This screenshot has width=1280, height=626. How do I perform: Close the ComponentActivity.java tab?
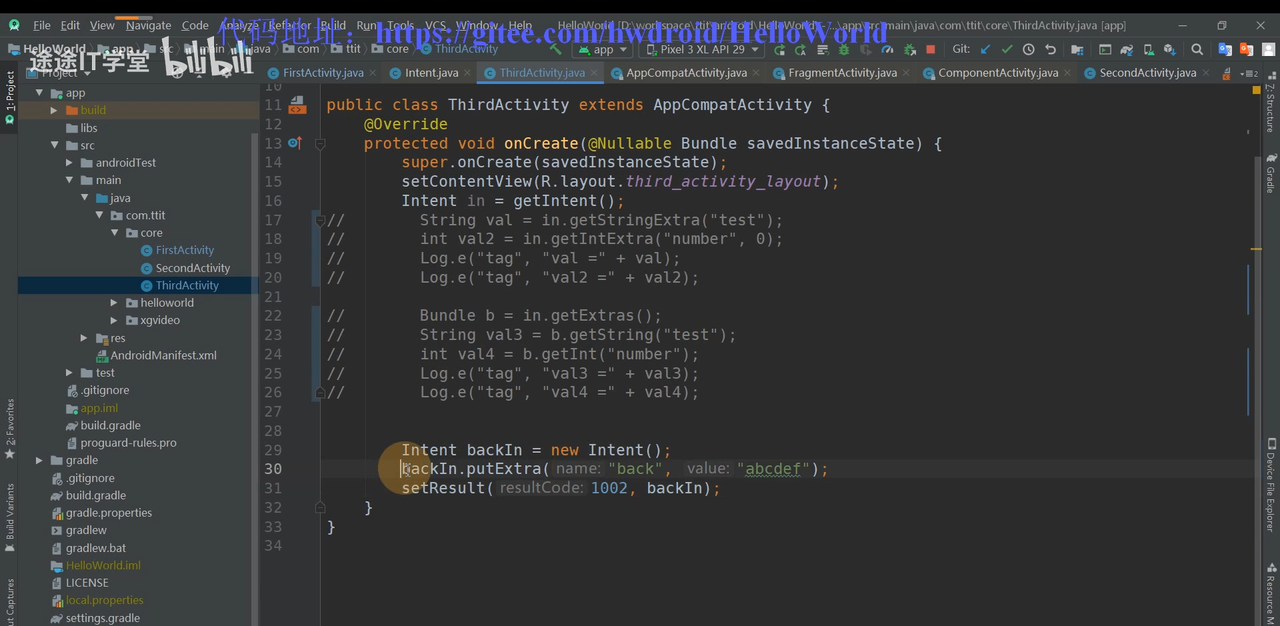1067,73
